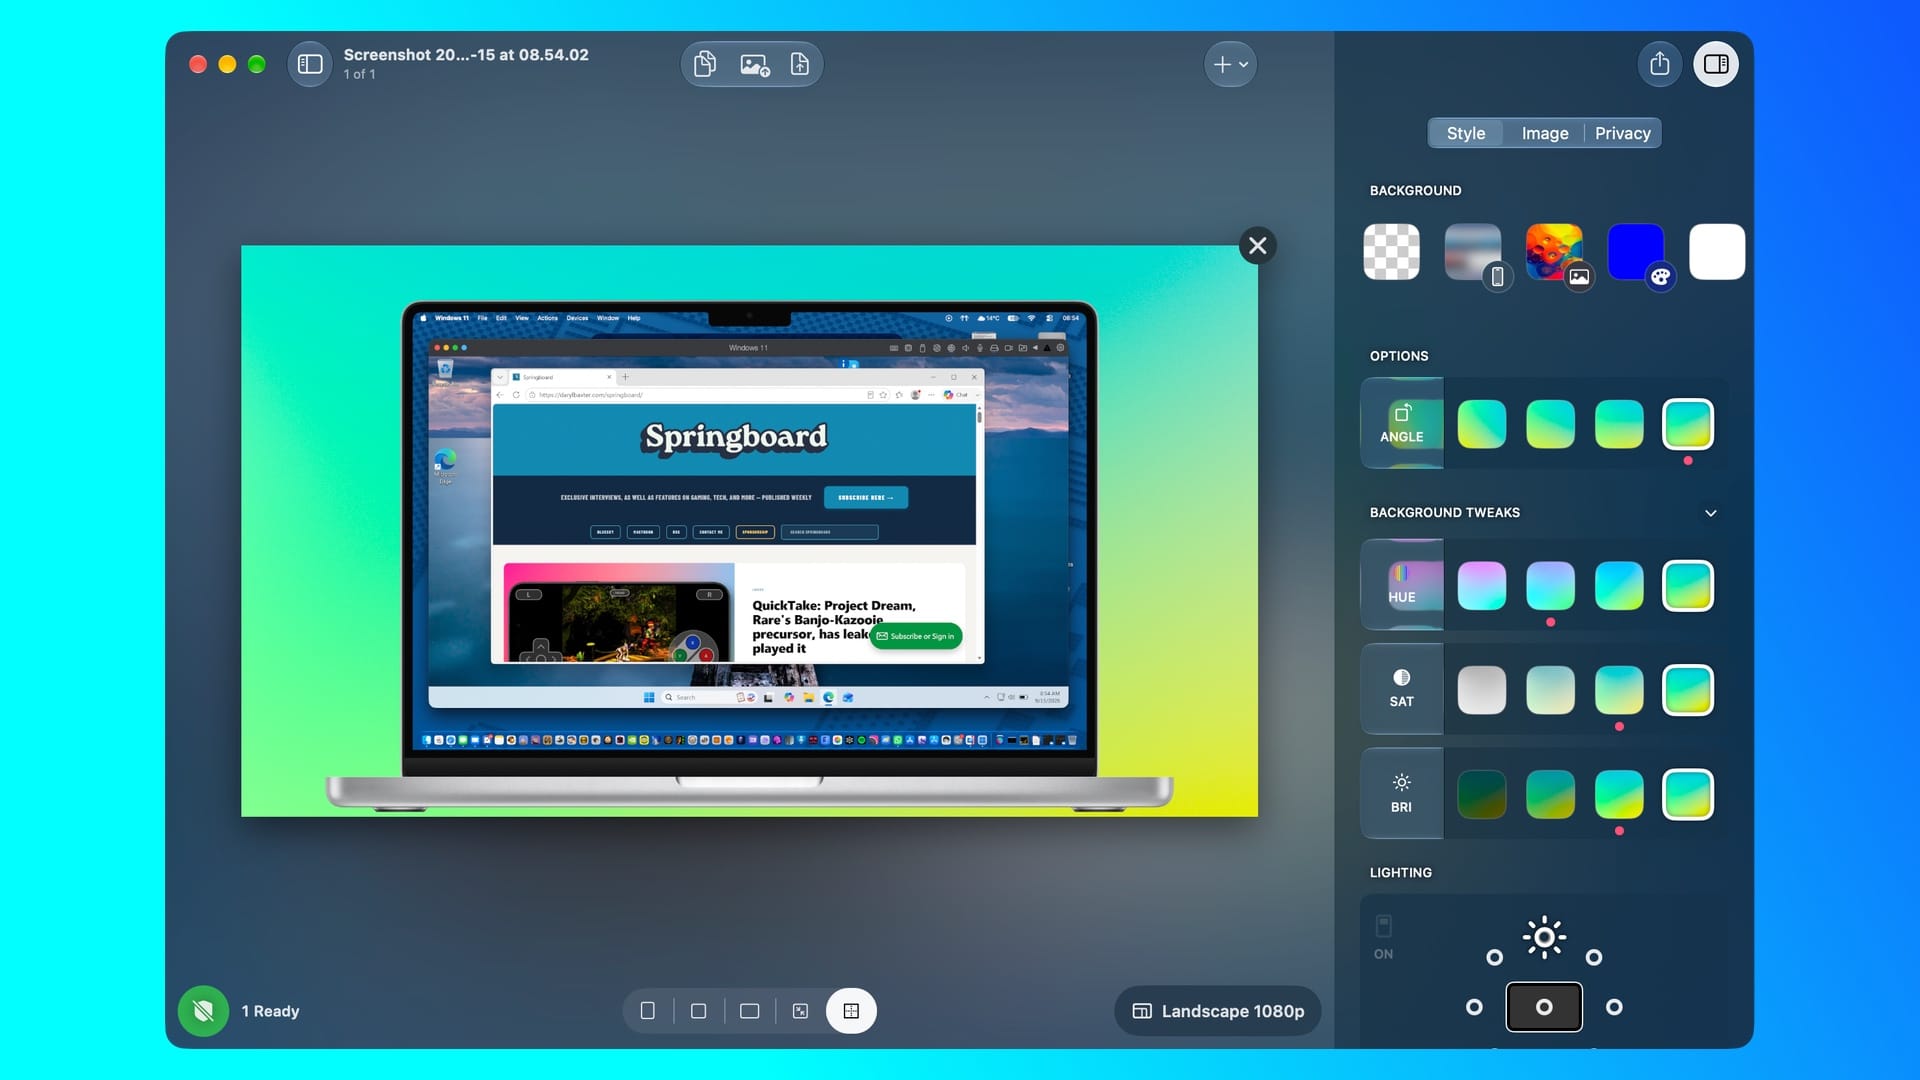Screen dimensions: 1920x1080
Task: Click the green shield status icon
Action: coord(203,1011)
